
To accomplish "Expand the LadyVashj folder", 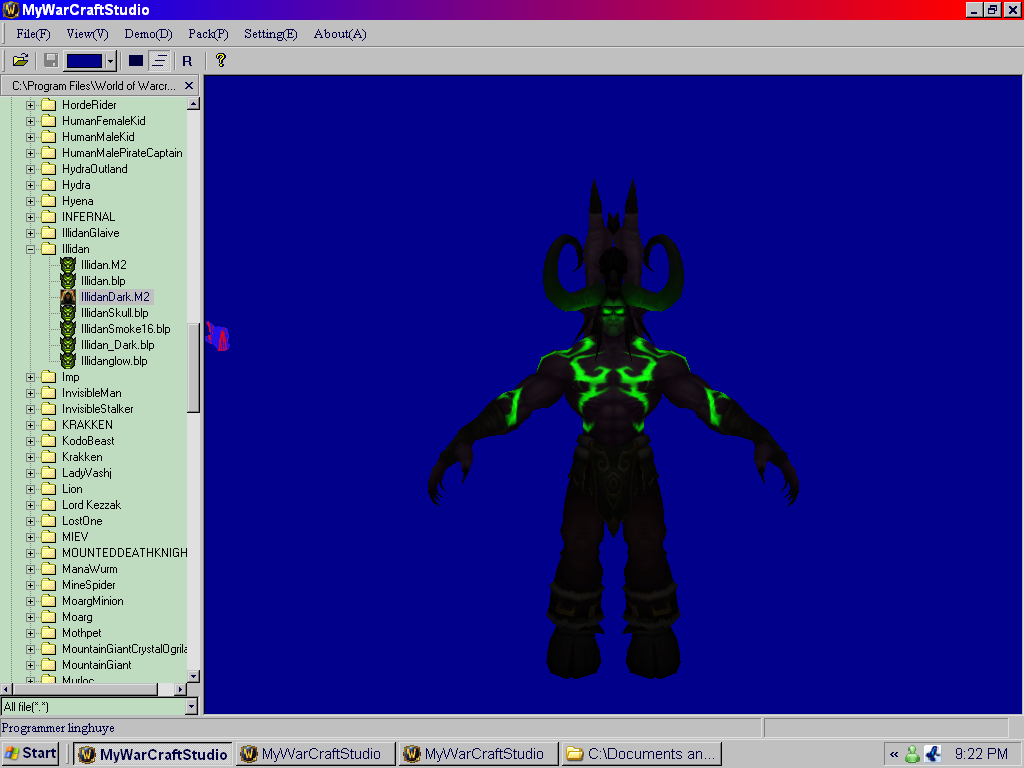I will coord(30,473).
